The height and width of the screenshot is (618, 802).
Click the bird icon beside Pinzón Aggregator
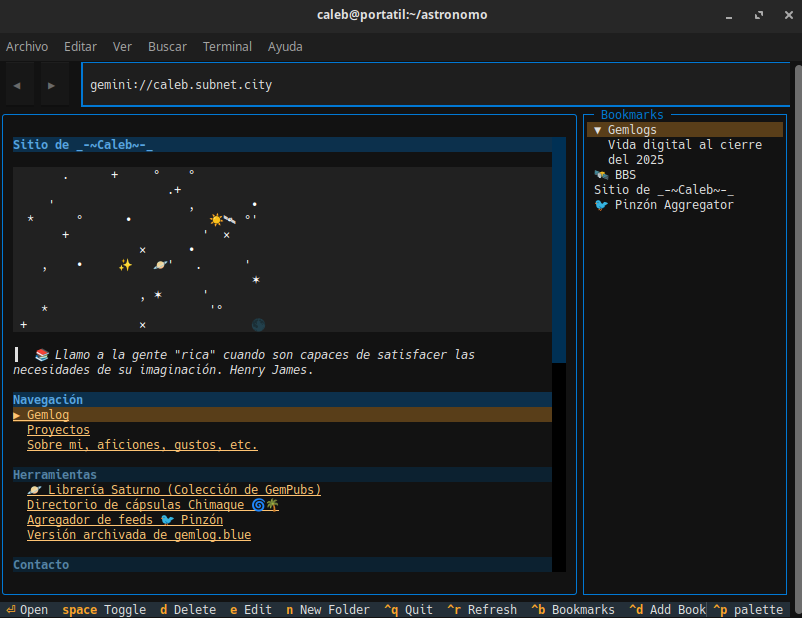[x=601, y=205]
